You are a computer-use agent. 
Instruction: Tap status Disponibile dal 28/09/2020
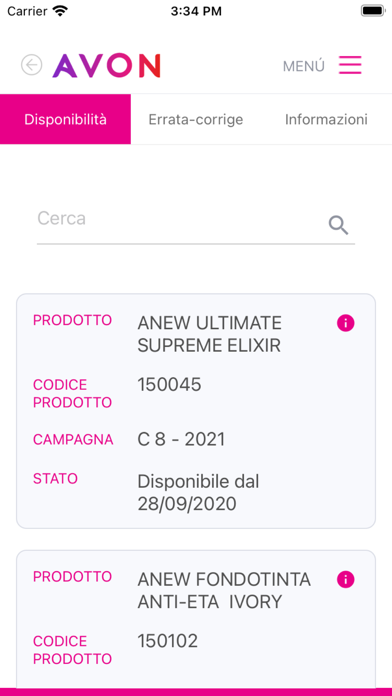[x=198, y=492]
